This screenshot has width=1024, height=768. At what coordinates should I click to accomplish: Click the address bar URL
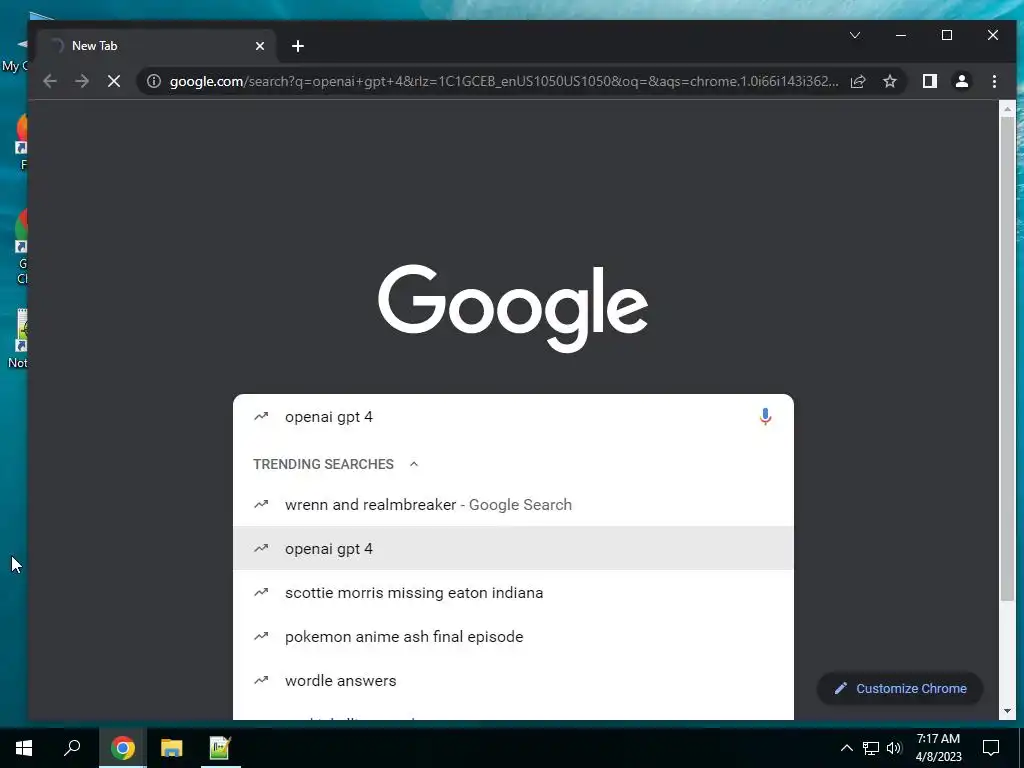point(504,81)
